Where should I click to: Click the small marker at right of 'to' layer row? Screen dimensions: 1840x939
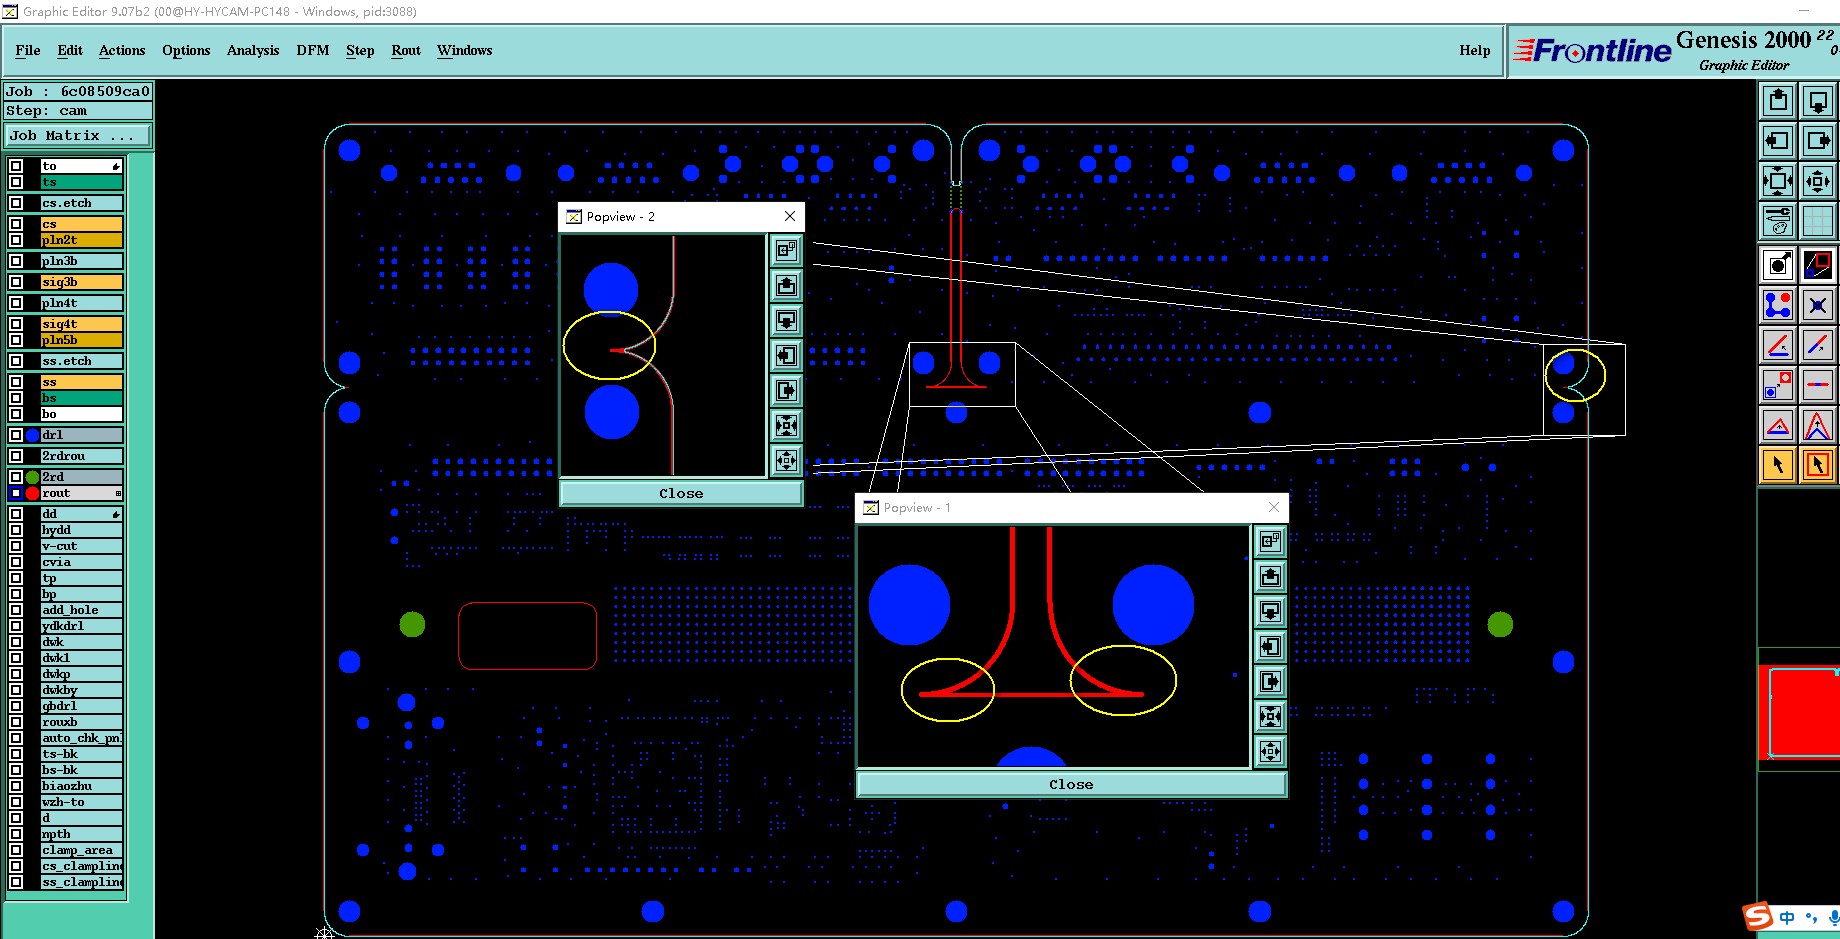[116, 166]
